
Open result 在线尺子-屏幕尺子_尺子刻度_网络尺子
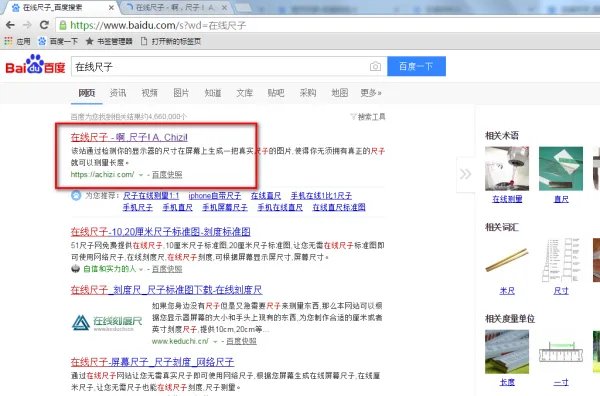pos(152,362)
